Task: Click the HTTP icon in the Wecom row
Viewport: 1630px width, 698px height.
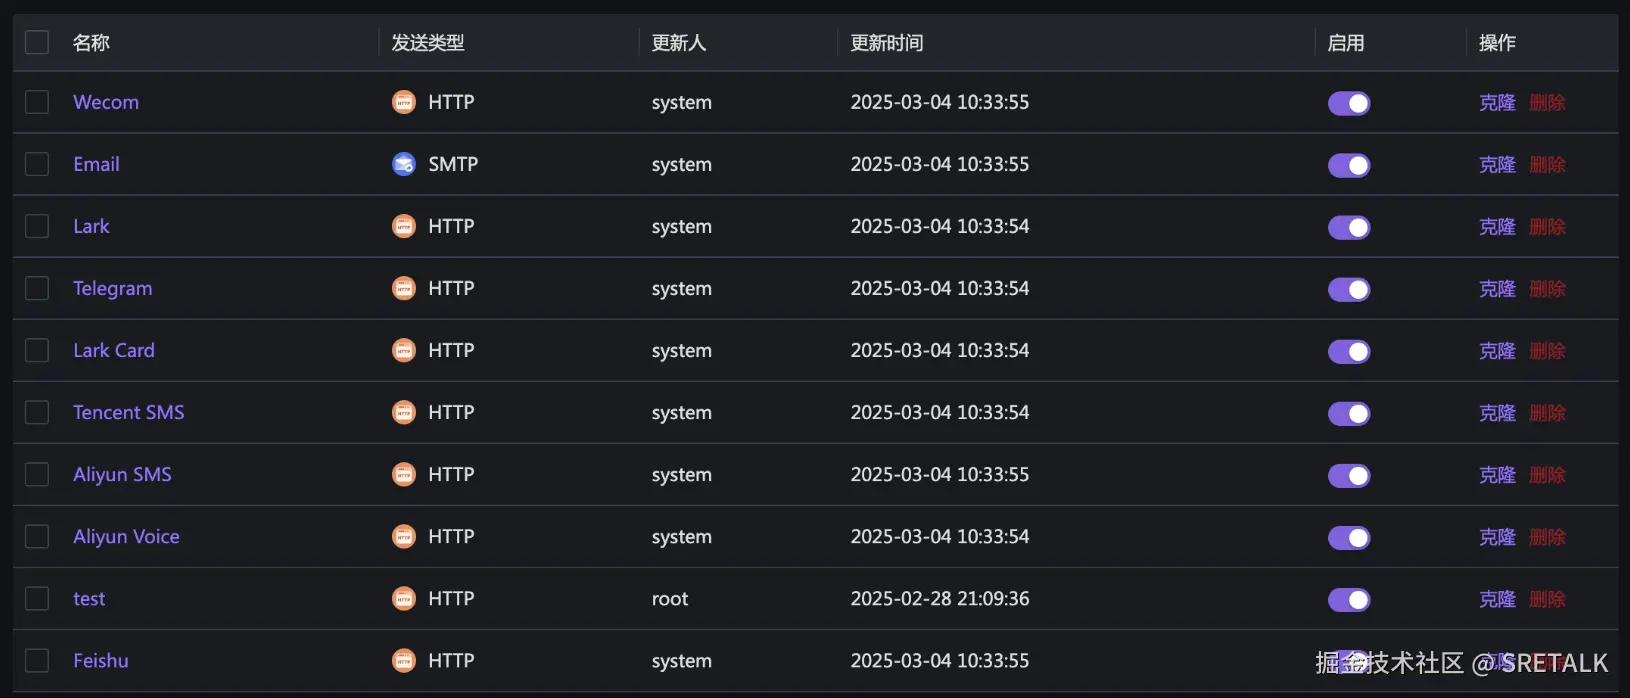Action: tap(404, 102)
